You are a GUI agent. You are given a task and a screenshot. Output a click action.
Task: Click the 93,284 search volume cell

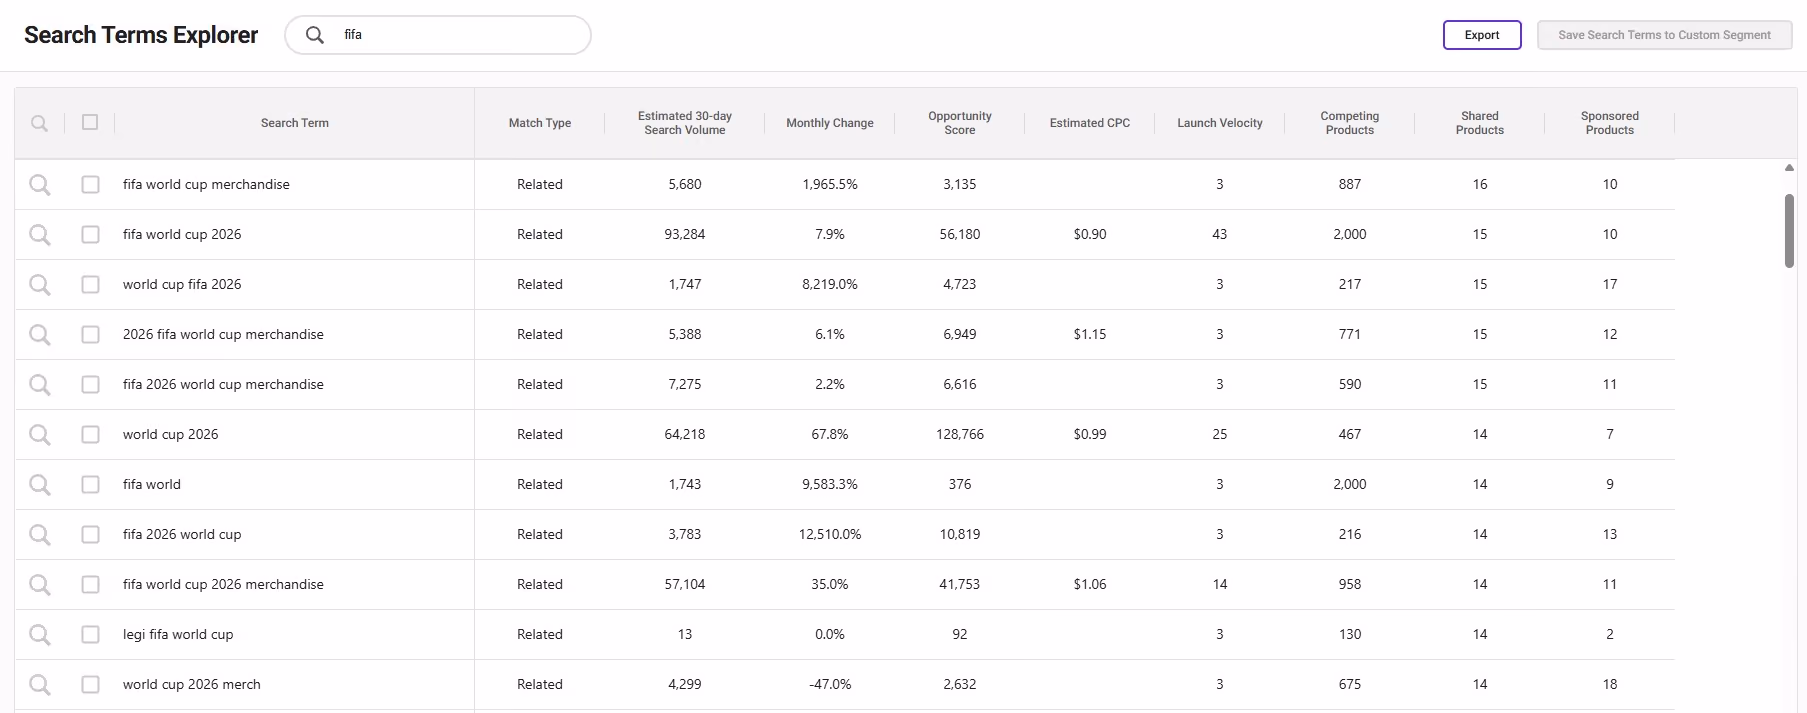click(685, 234)
